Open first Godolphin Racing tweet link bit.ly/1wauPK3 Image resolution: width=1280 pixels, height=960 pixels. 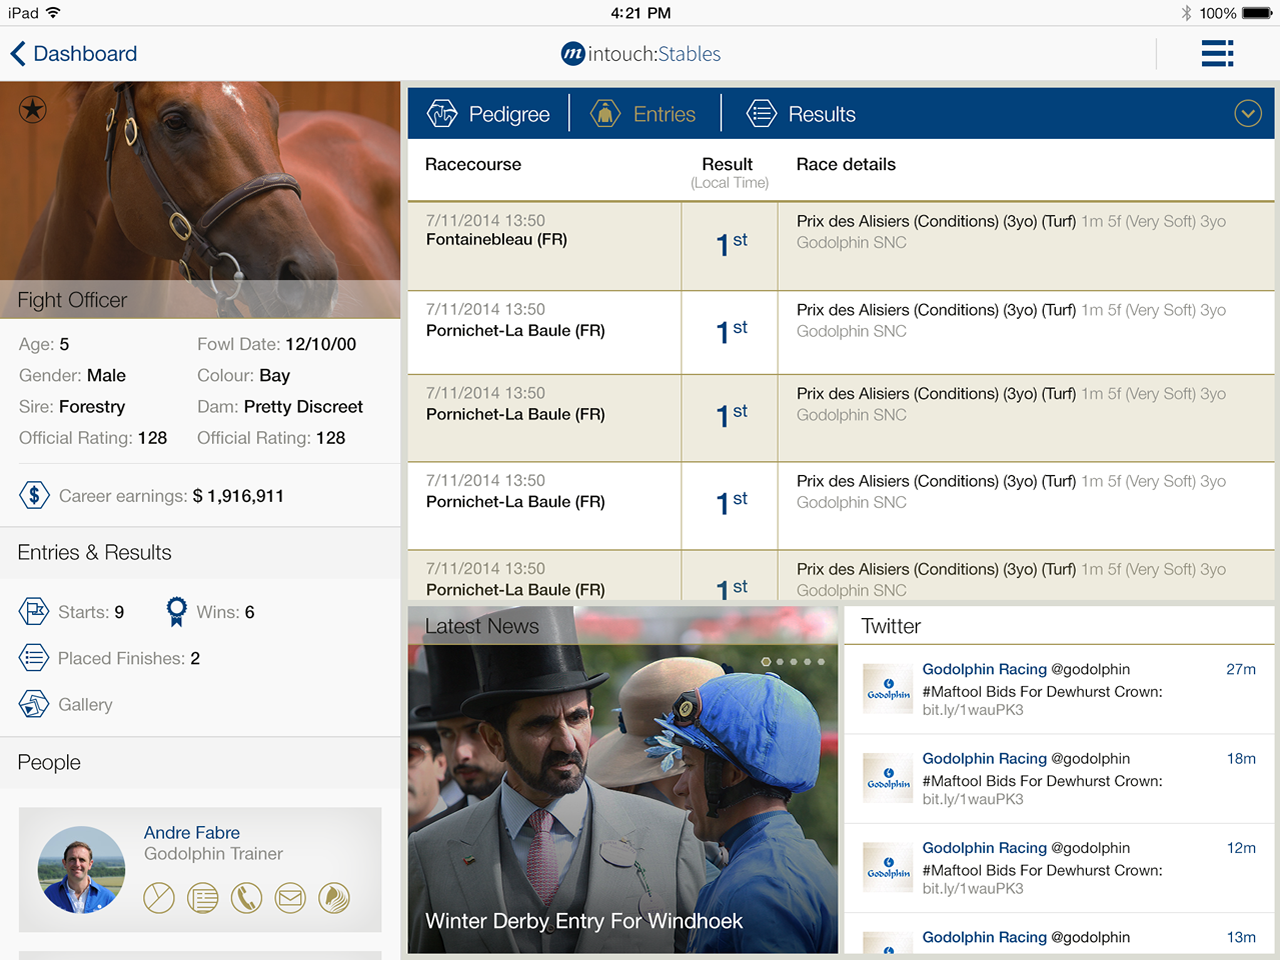point(972,710)
